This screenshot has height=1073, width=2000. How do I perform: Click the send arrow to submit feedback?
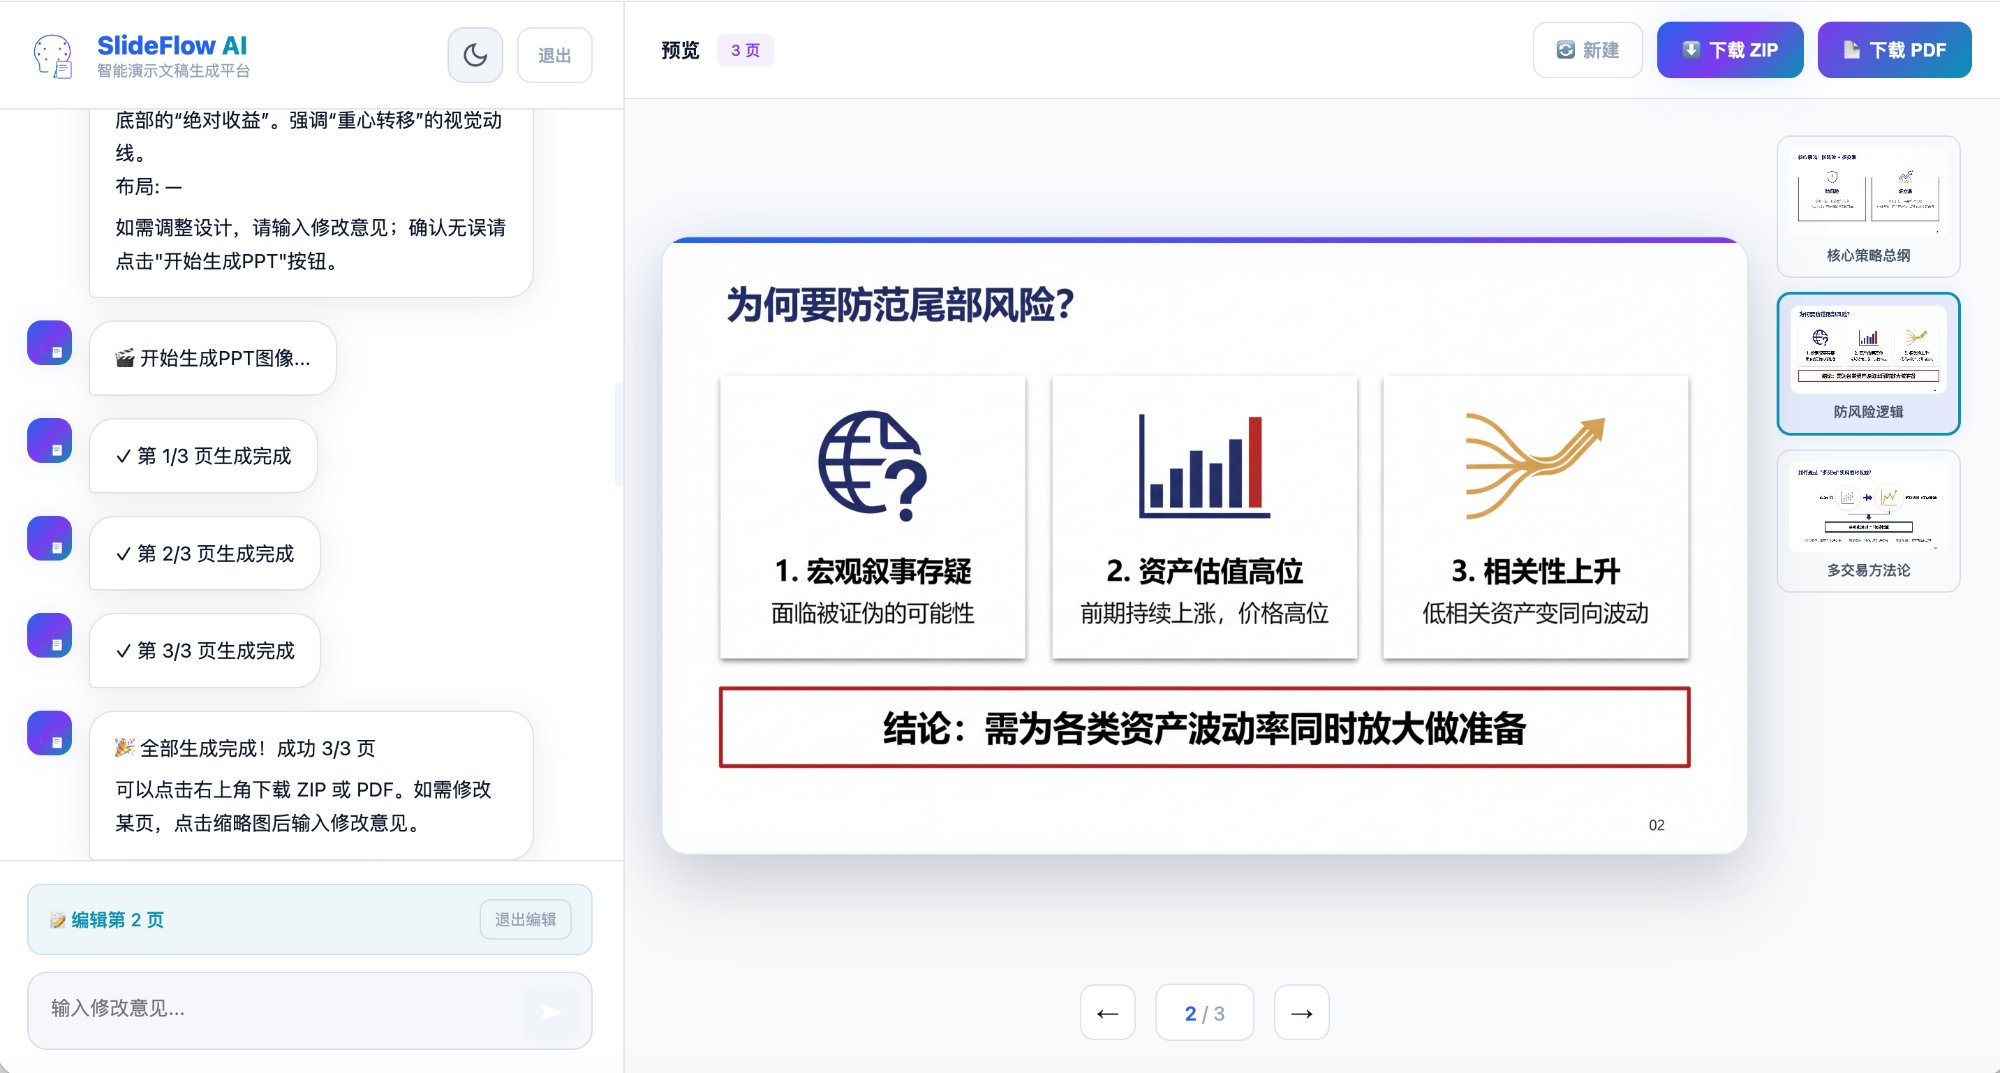coord(549,1012)
